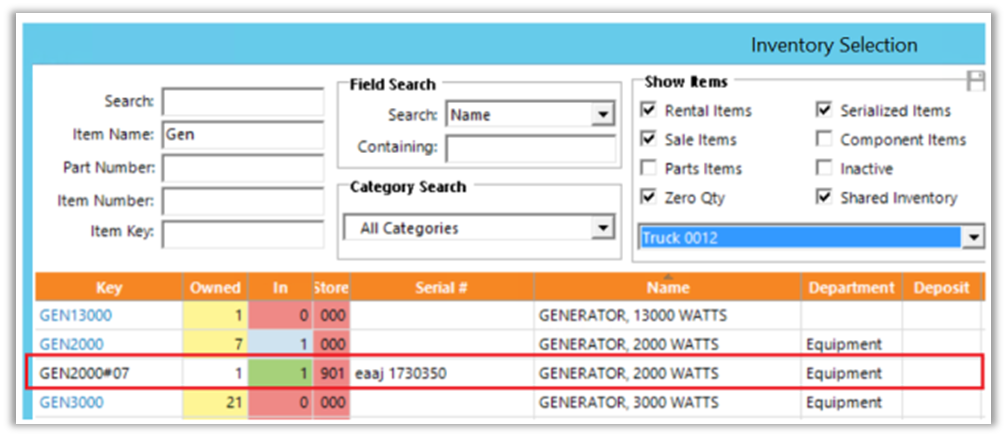Open the Truck 0012 location dropdown
Viewport: 1007px width, 437px height.
click(x=972, y=238)
